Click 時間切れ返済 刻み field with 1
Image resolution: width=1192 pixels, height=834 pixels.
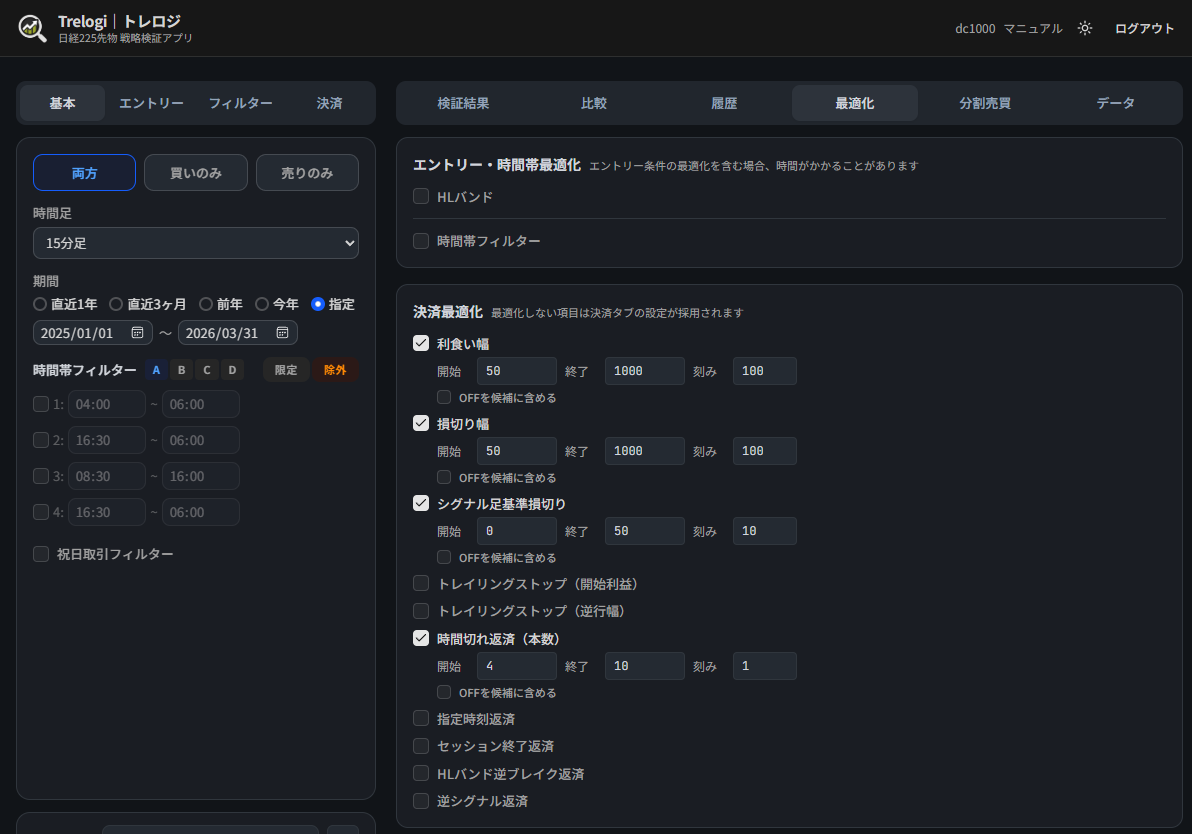765,666
